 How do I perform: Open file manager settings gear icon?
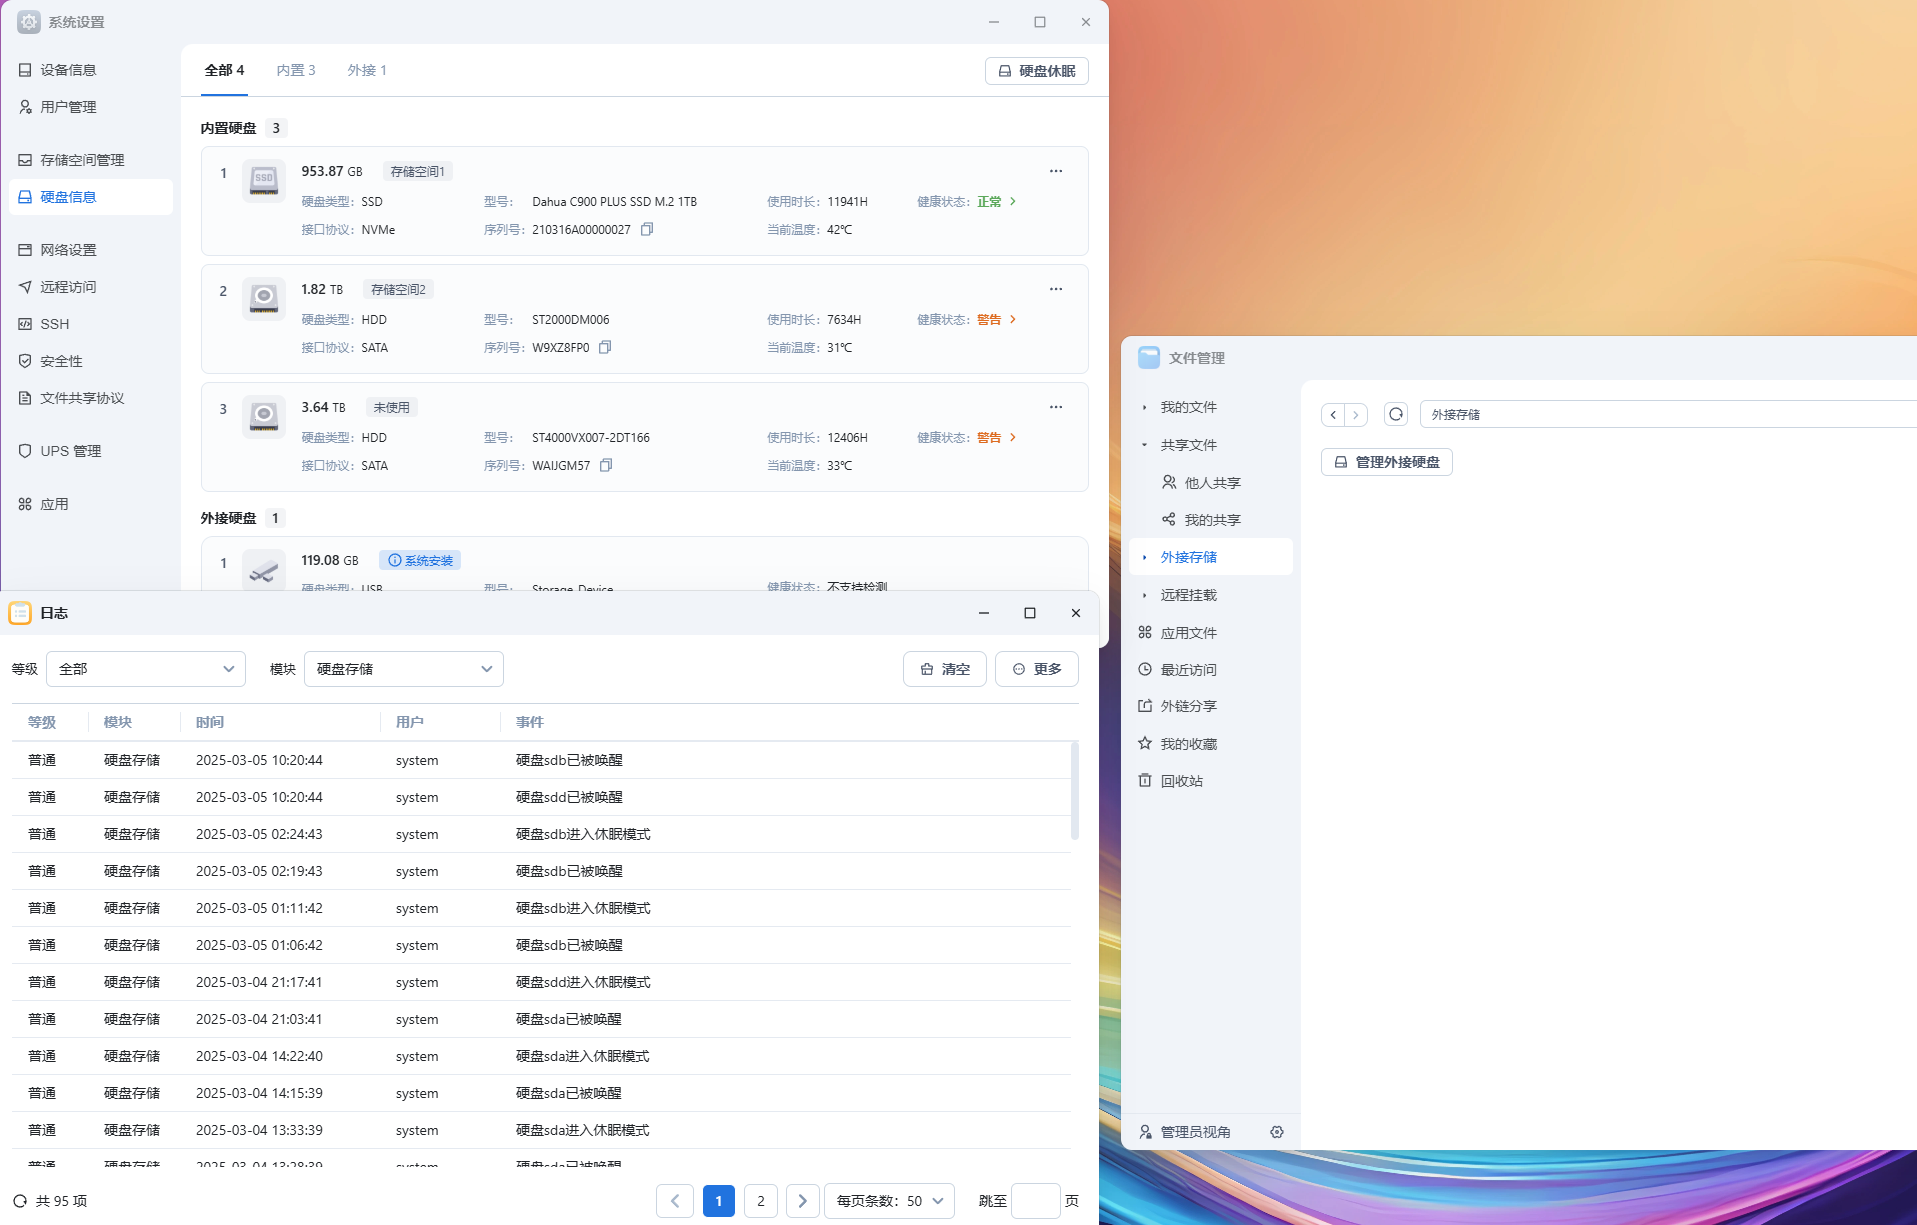1277,1132
